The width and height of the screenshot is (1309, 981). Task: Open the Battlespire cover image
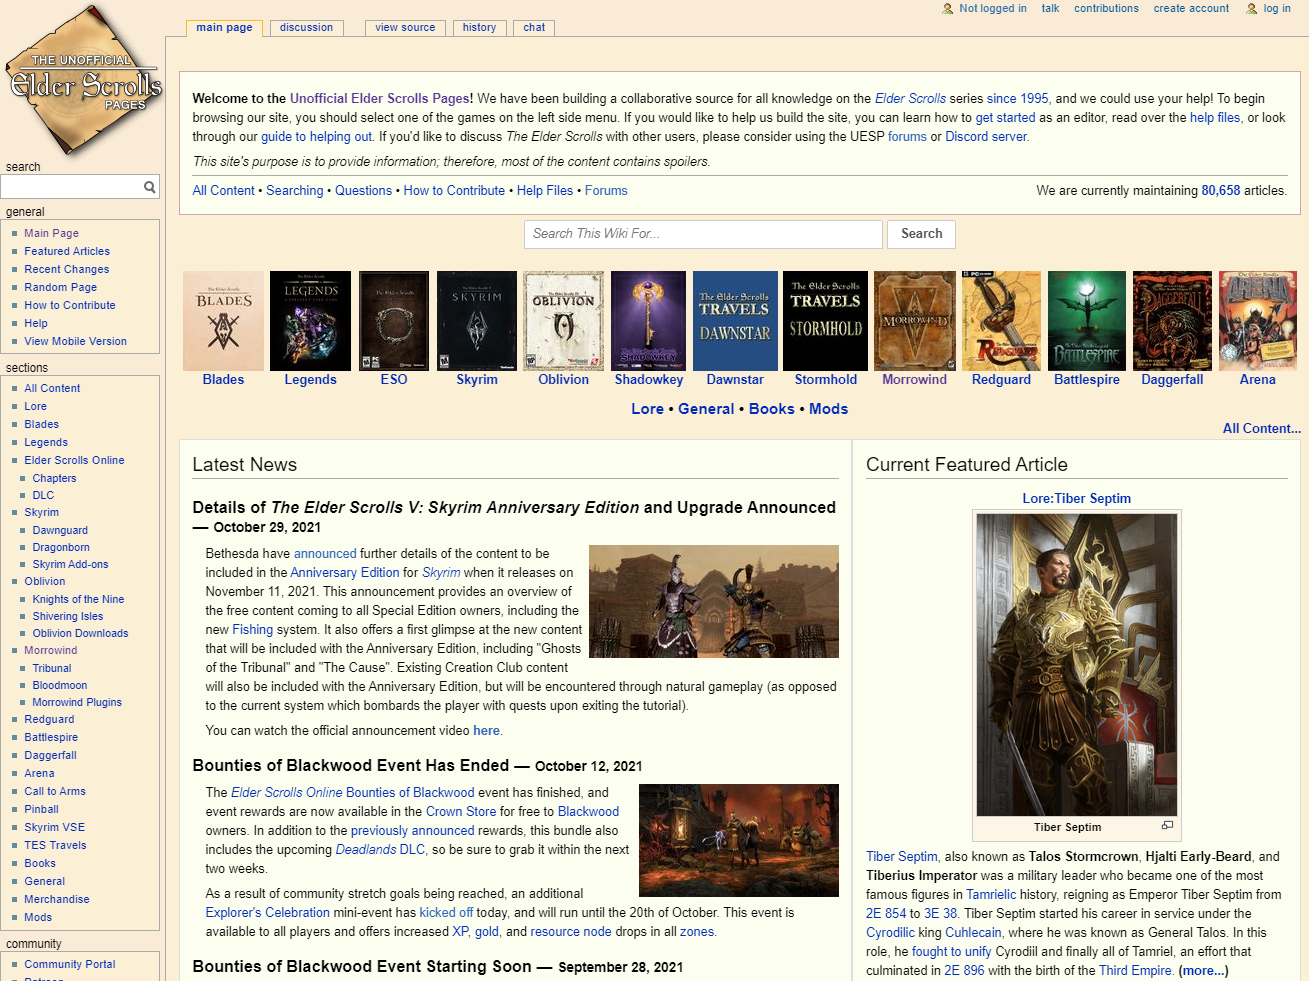(1087, 321)
